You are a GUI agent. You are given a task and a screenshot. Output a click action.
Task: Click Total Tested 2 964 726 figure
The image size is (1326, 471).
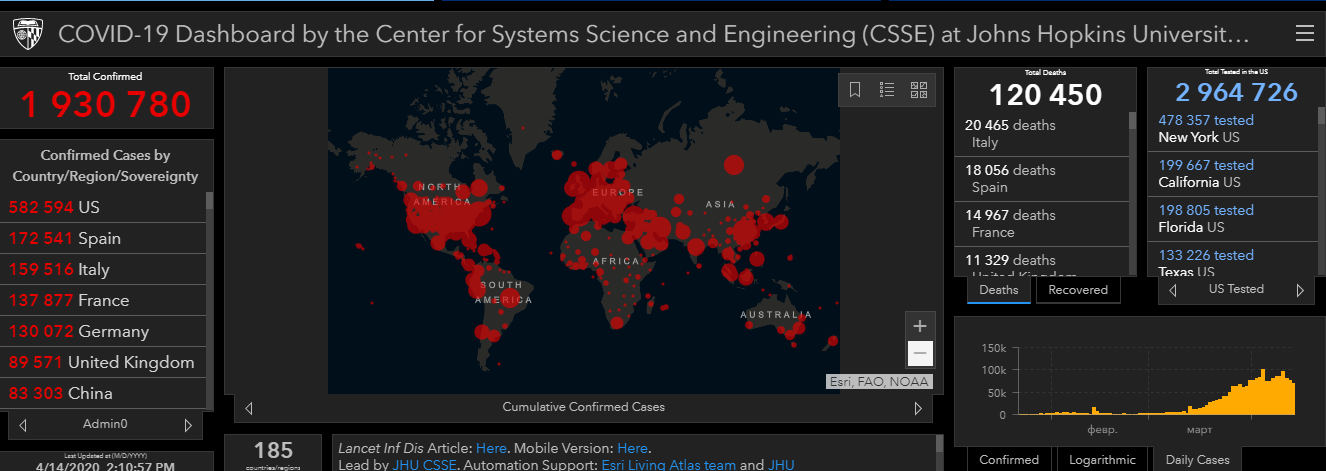pos(1236,93)
